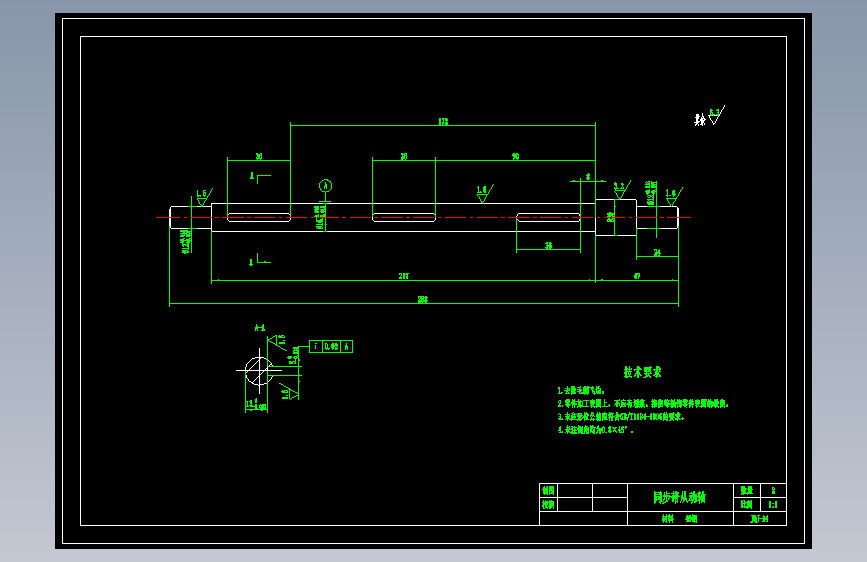Click the datum A cell in tolerance frame

[x=347, y=347]
